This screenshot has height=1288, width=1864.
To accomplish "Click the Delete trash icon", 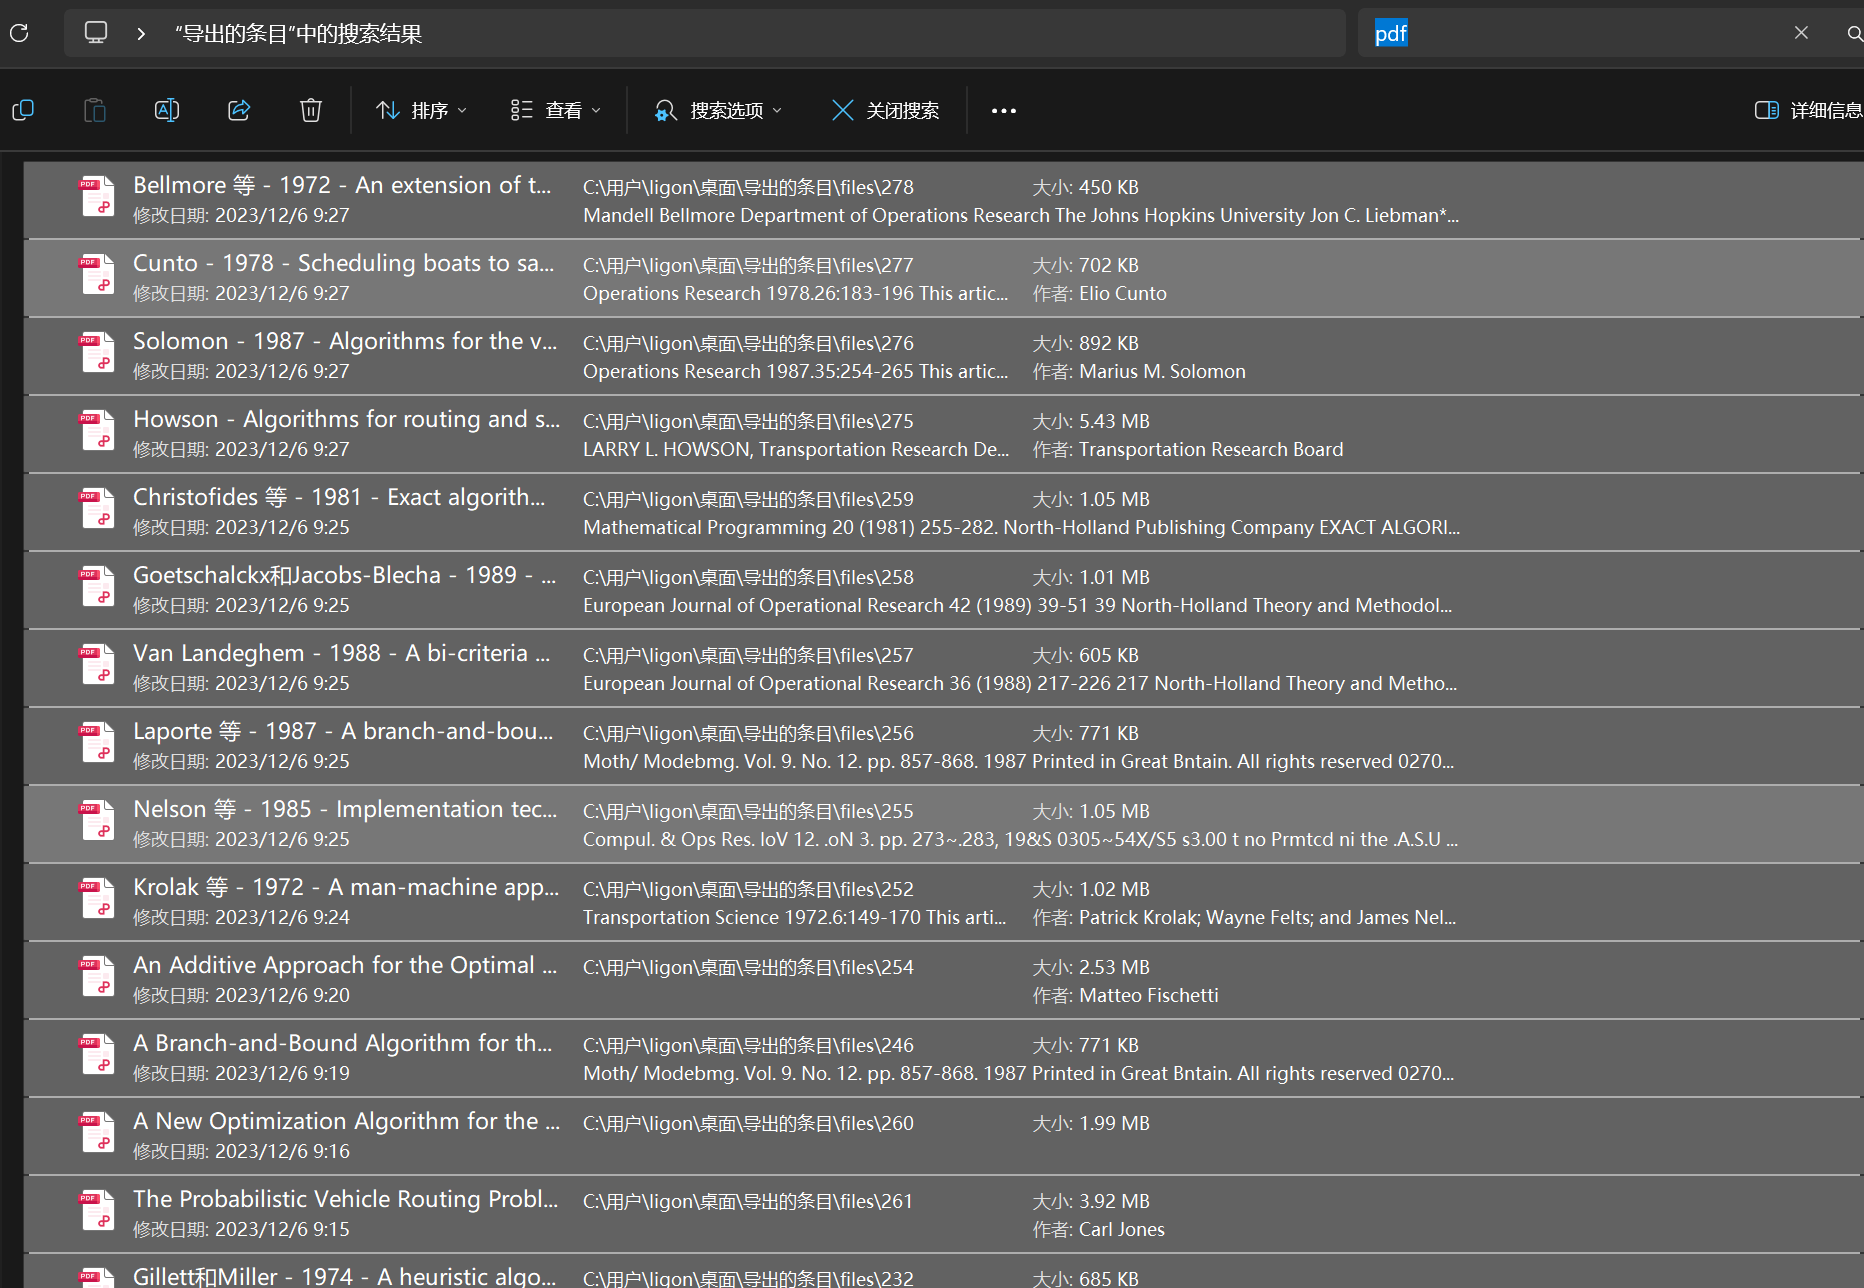I will [311, 110].
